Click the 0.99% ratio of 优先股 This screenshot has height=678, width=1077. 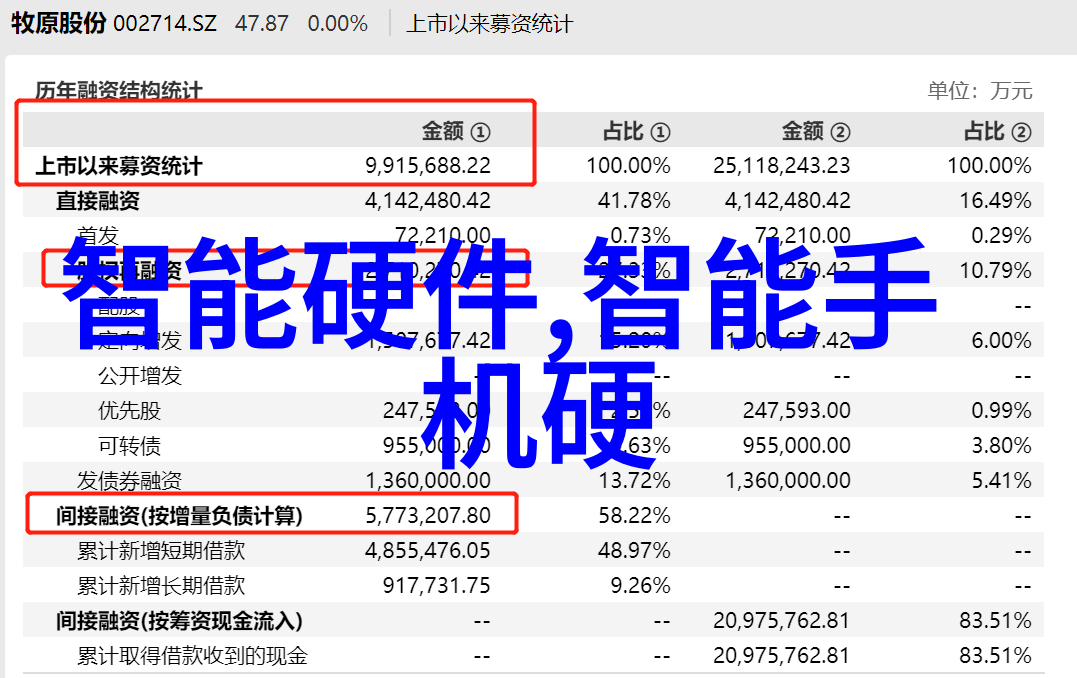point(1001,411)
